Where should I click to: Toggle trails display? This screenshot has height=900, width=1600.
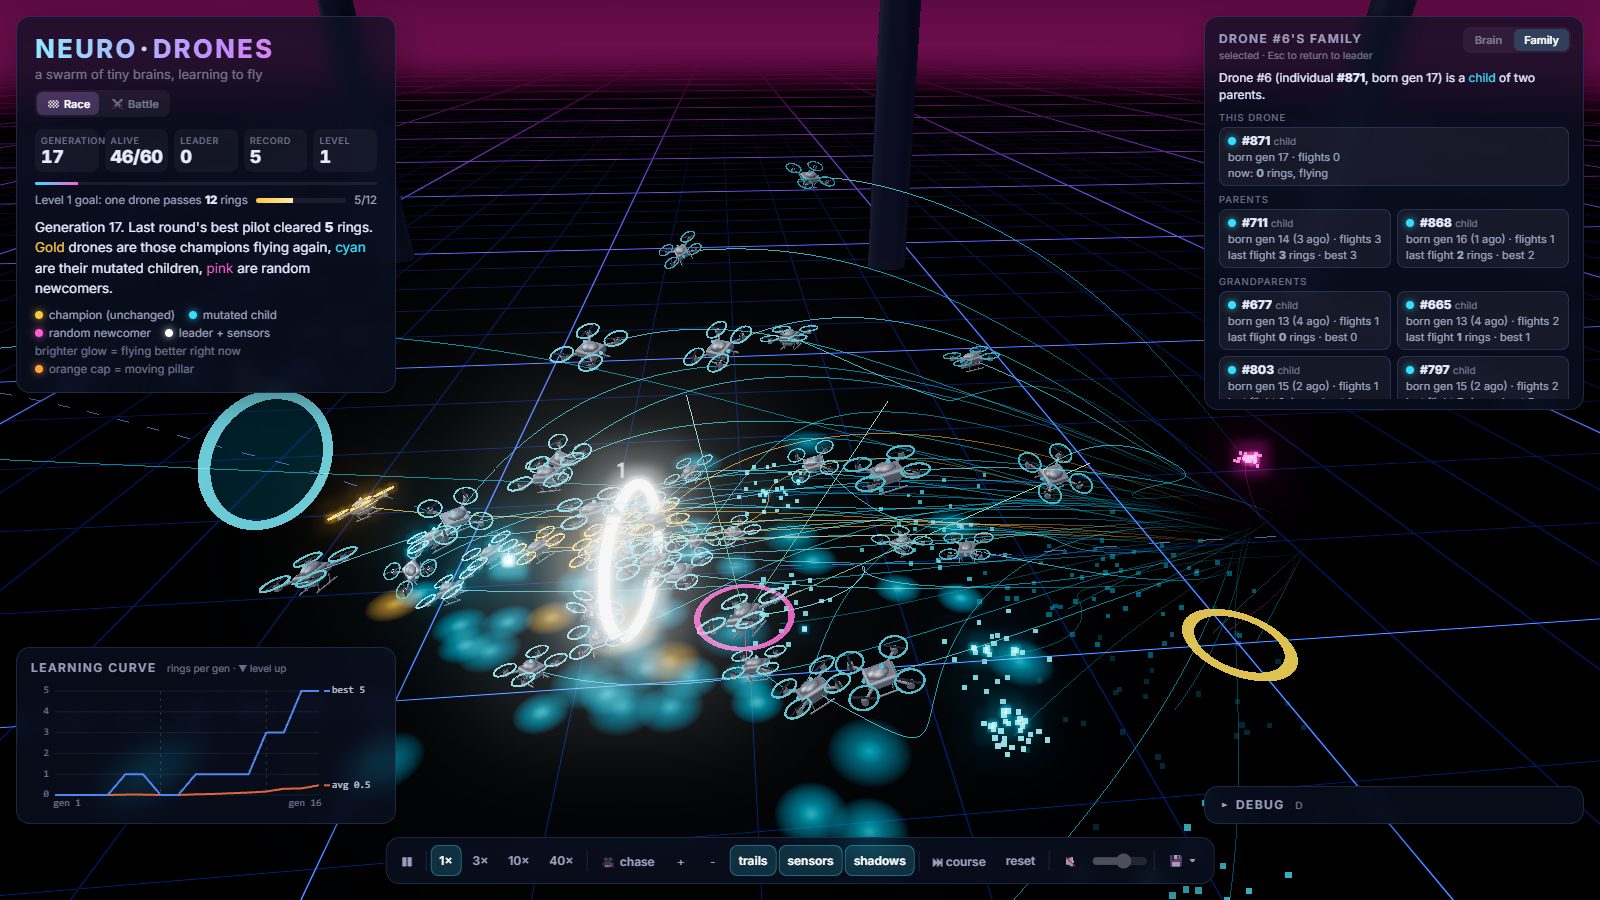coord(753,861)
